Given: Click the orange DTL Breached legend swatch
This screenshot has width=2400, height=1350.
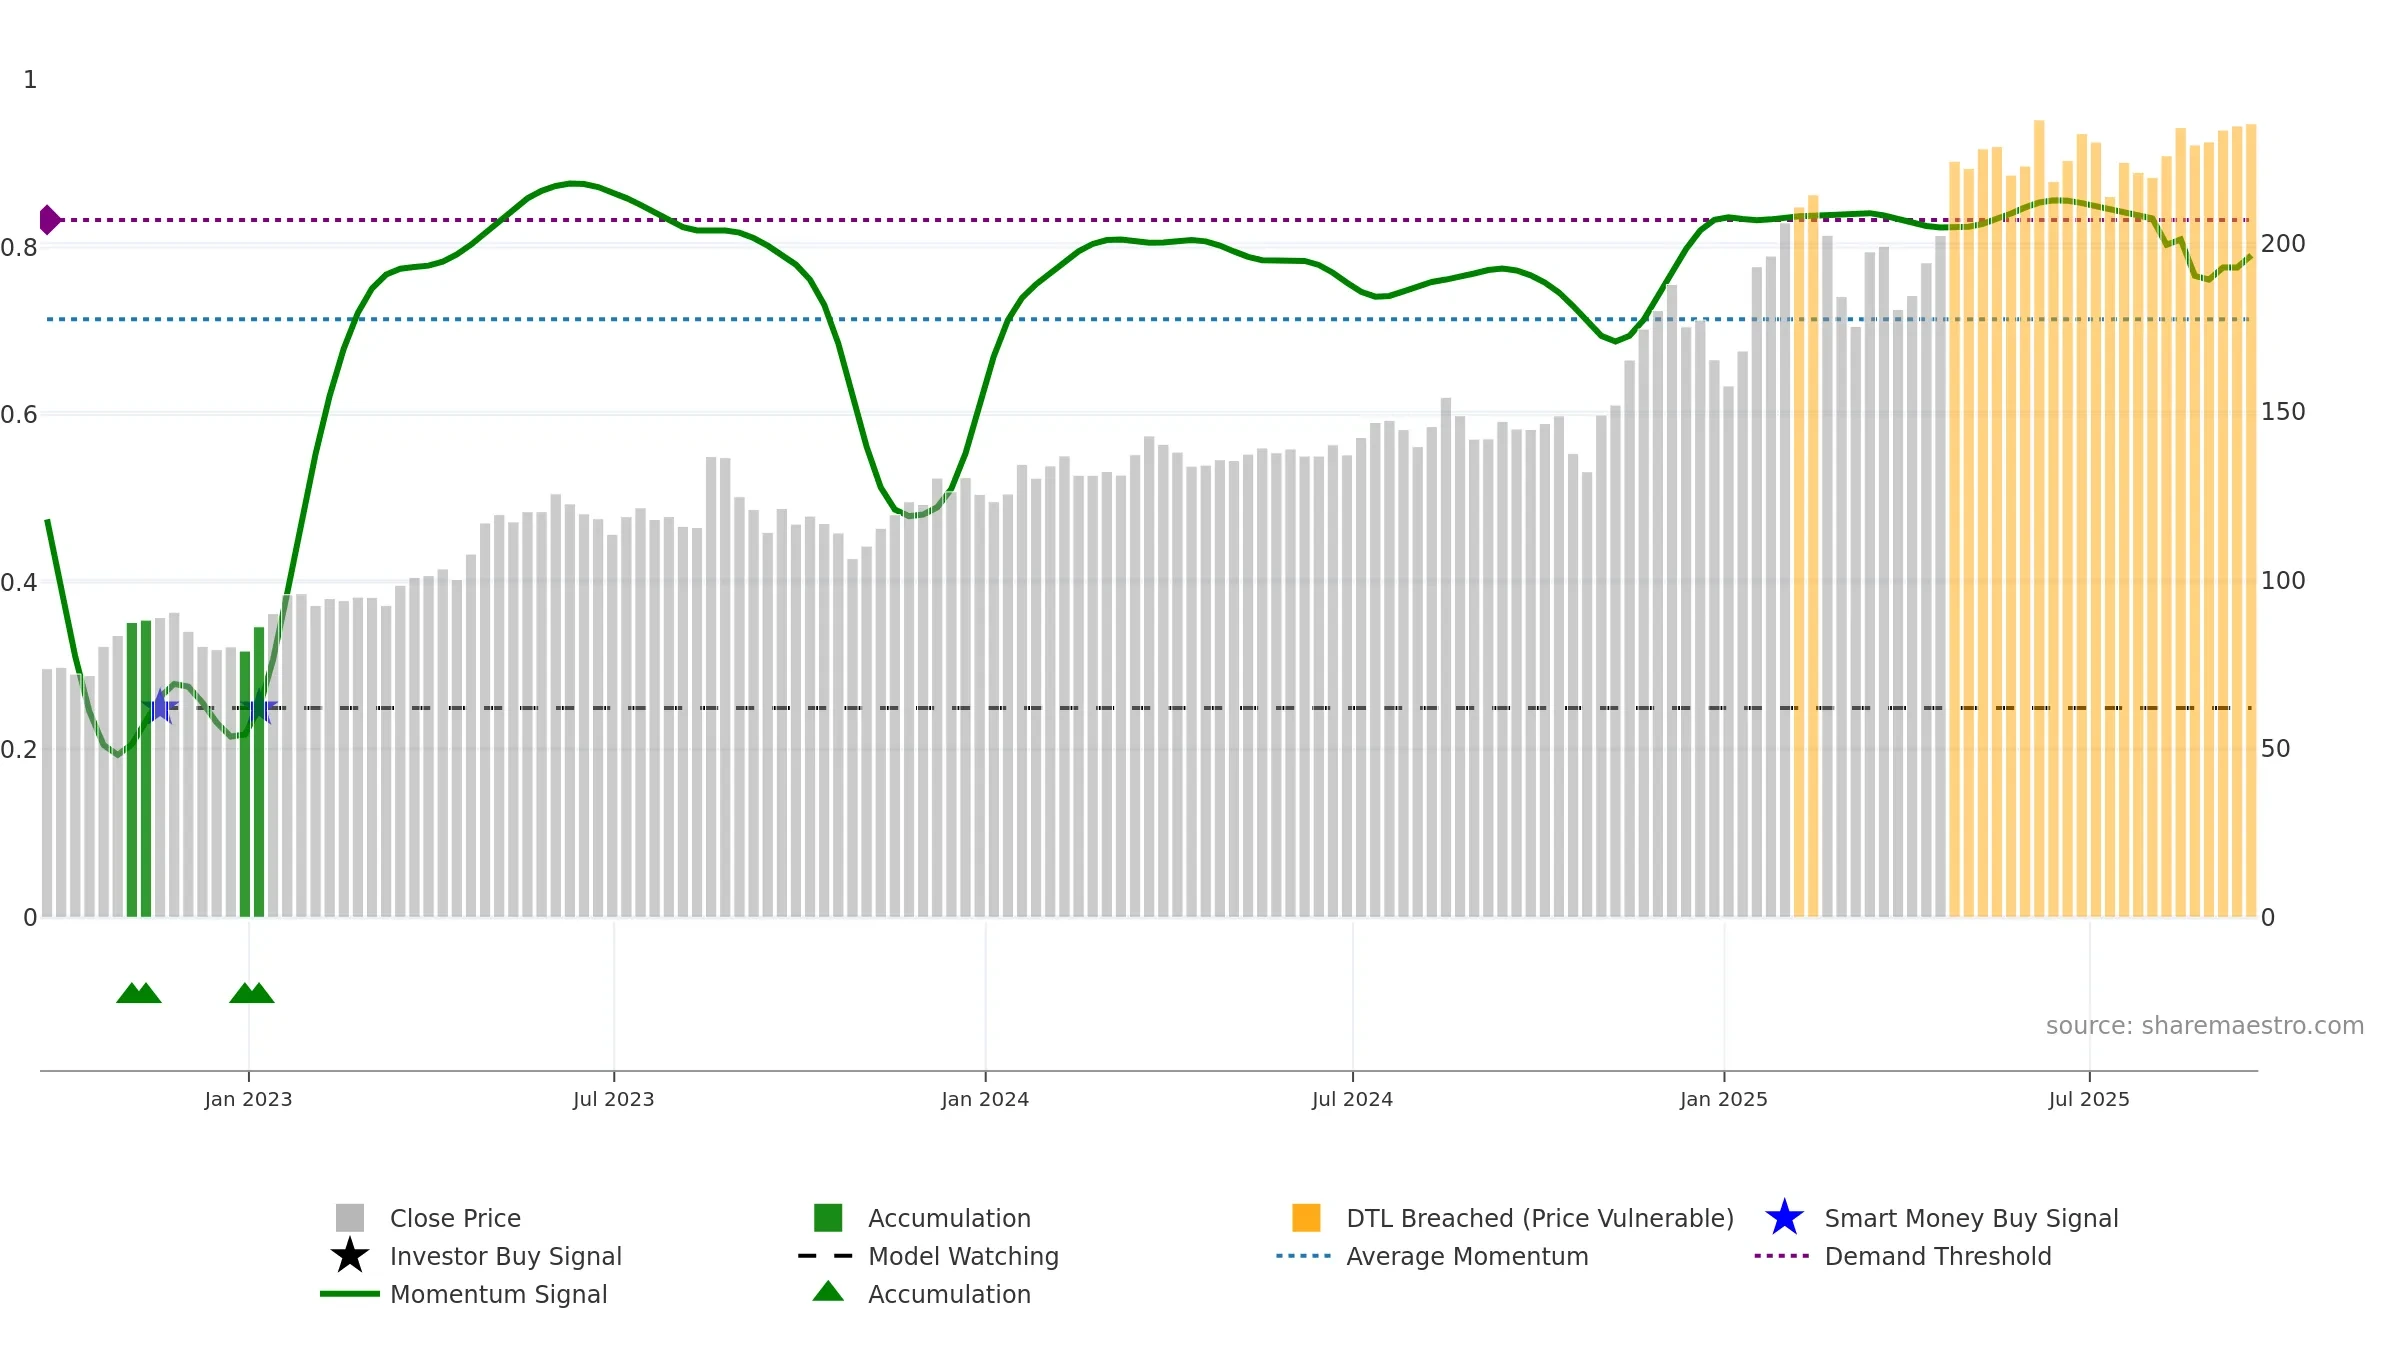Looking at the screenshot, I should 1306,1218.
